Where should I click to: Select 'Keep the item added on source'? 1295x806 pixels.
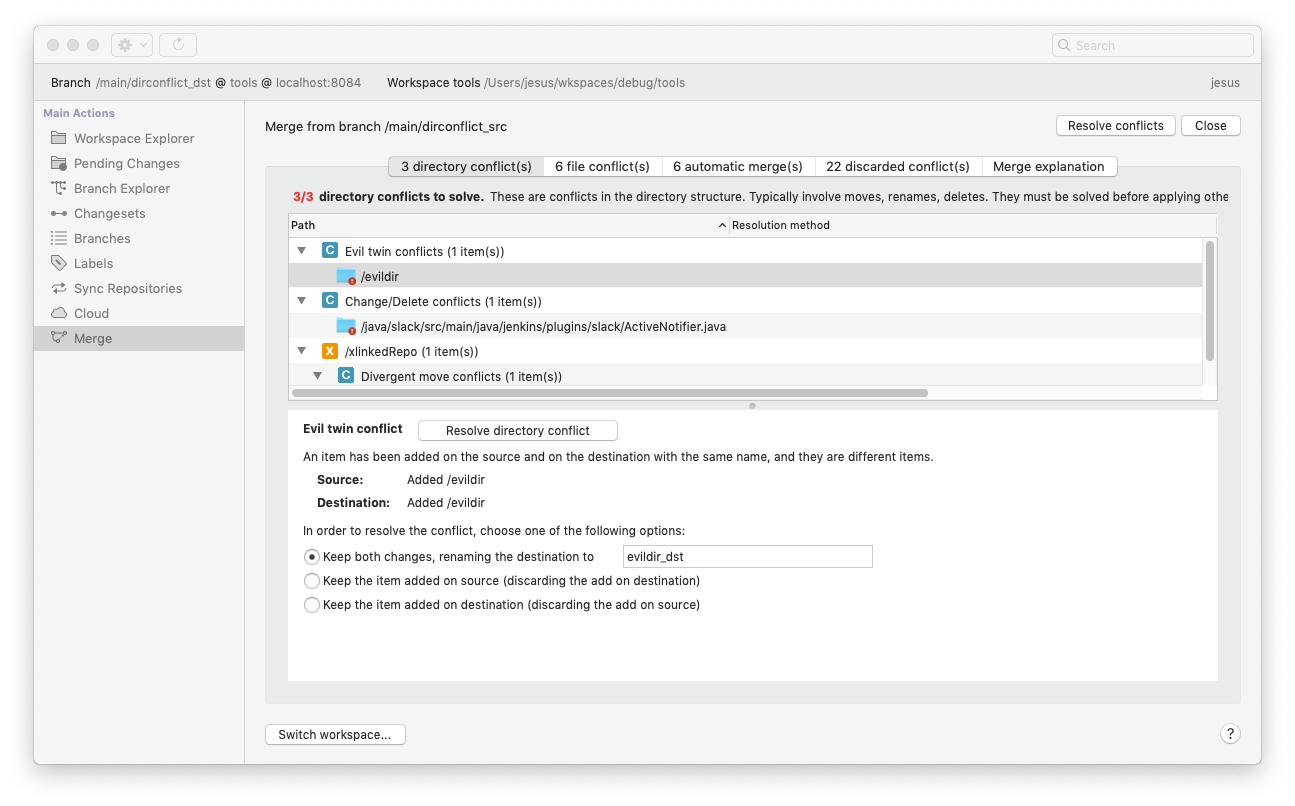point(312,580)
